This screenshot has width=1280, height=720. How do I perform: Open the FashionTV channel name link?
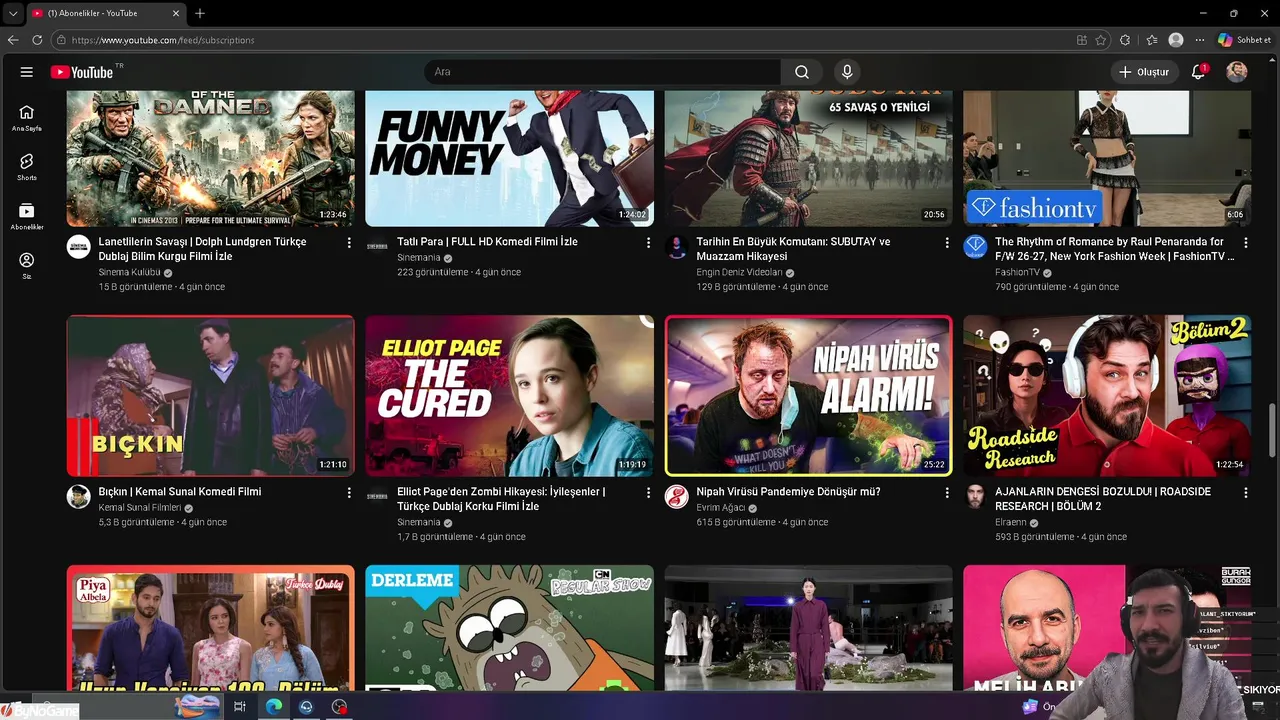click(x=1017, y=272)
